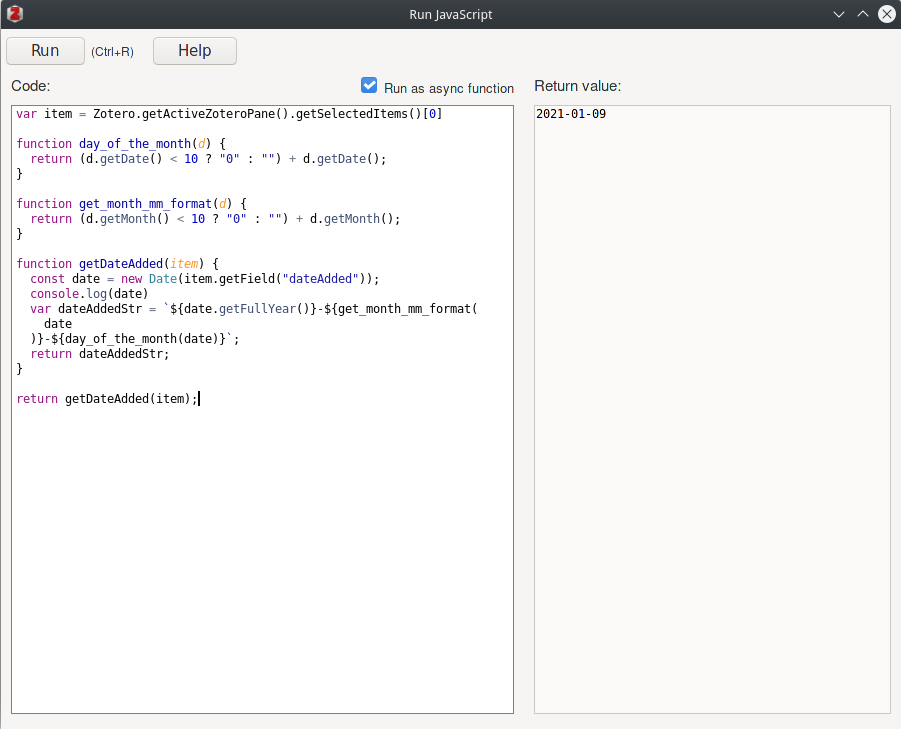Click the 'var dateAddedStr =' line
Image resolution: width=901 pixels, height=729 pixels.
(x=254, y=308)
